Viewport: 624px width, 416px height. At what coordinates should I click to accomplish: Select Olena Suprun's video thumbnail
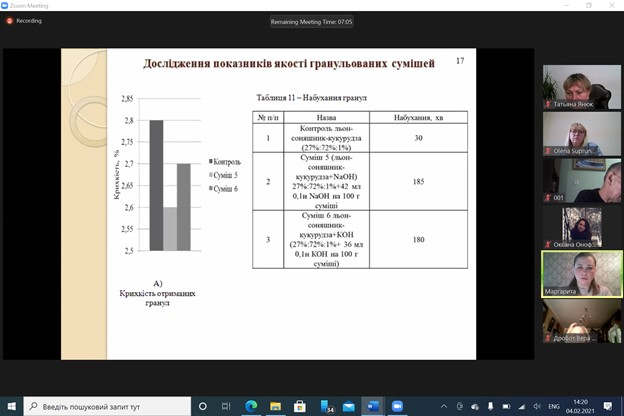(x=581, y=134)
